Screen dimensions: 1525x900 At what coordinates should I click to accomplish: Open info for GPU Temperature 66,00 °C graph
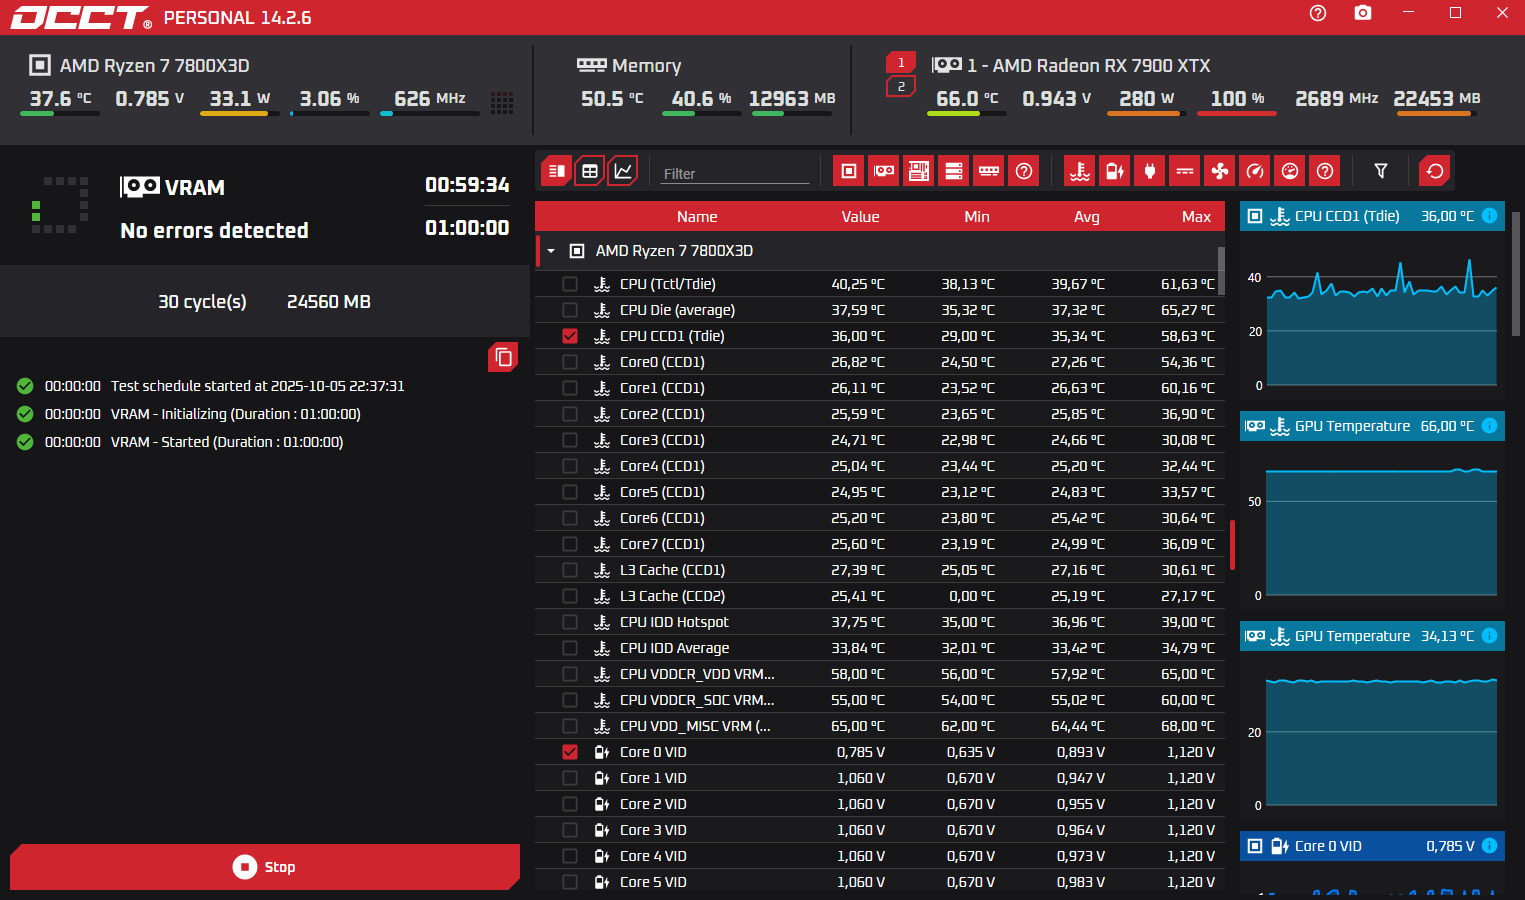pos(1489,426)
